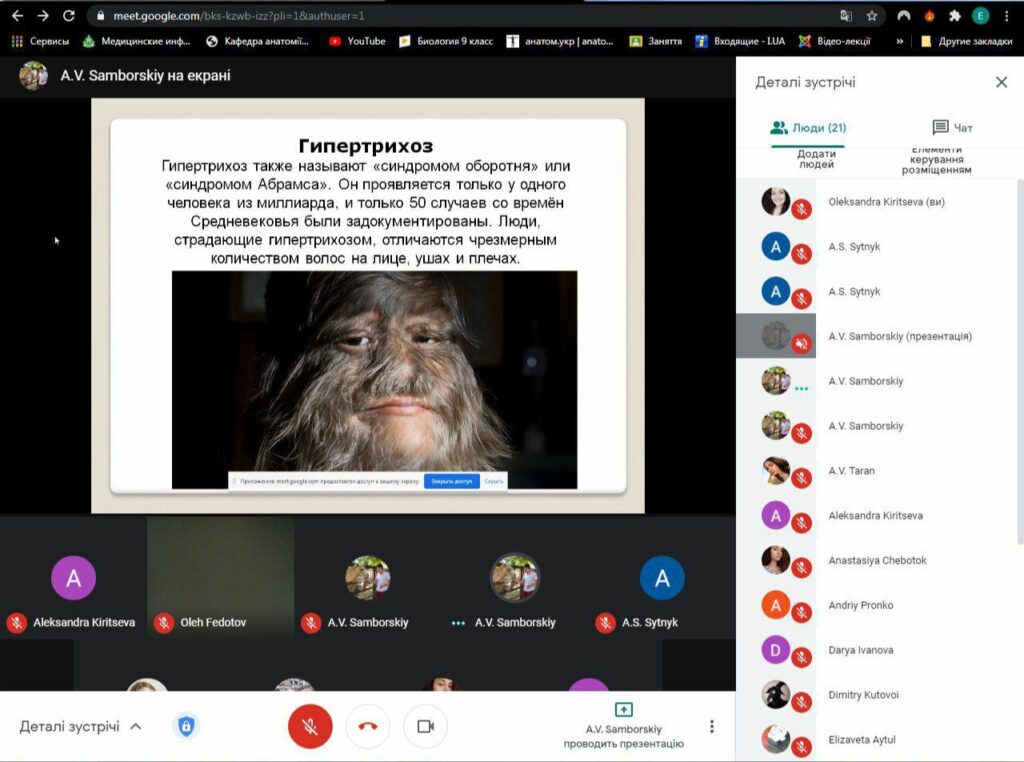Screen dimensions: 1024x762
Task: Click A.V. Samborskiy проводить презентацію button
Action: (x=624, y=726)
